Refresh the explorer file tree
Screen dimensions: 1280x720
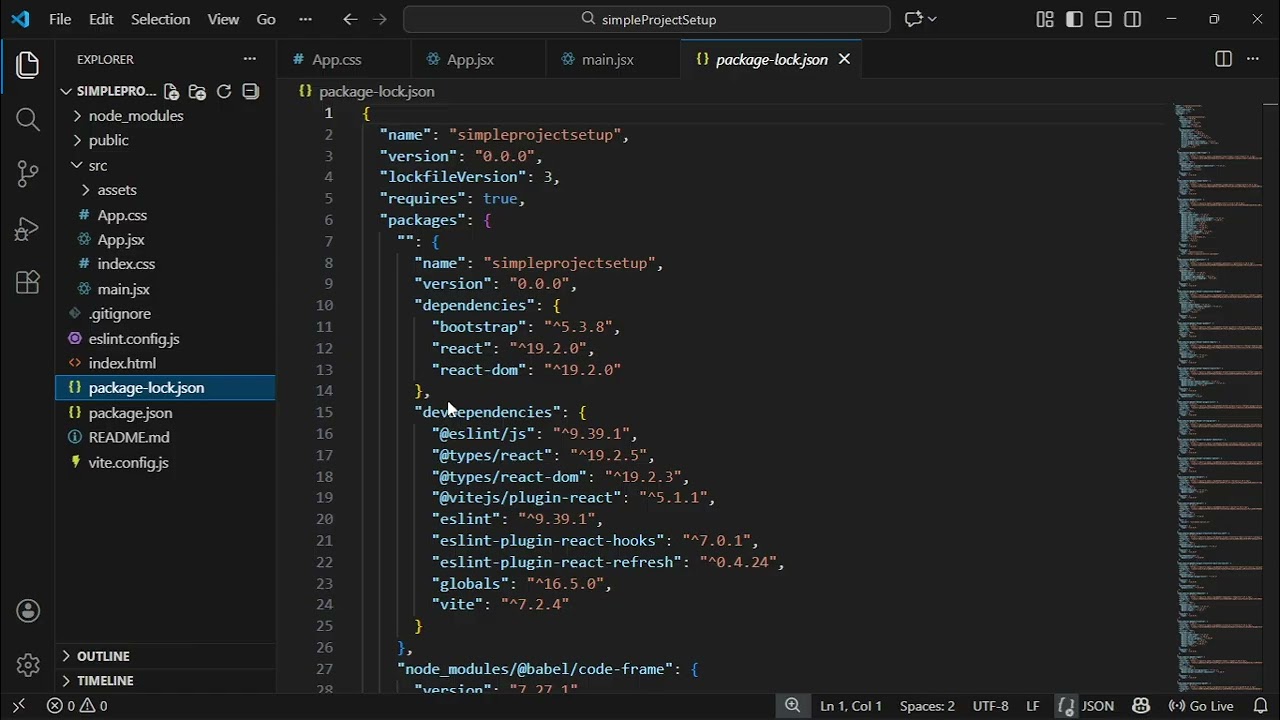[224, 91]
